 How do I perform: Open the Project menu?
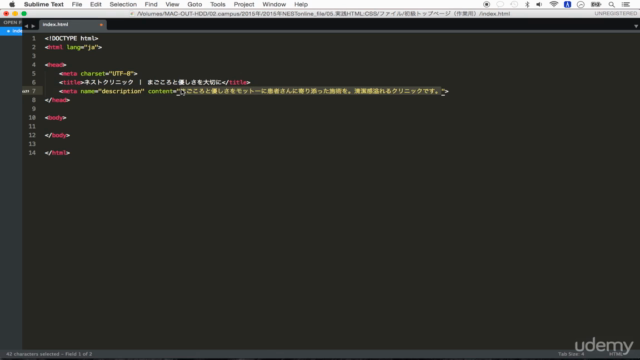click(244, 4)
